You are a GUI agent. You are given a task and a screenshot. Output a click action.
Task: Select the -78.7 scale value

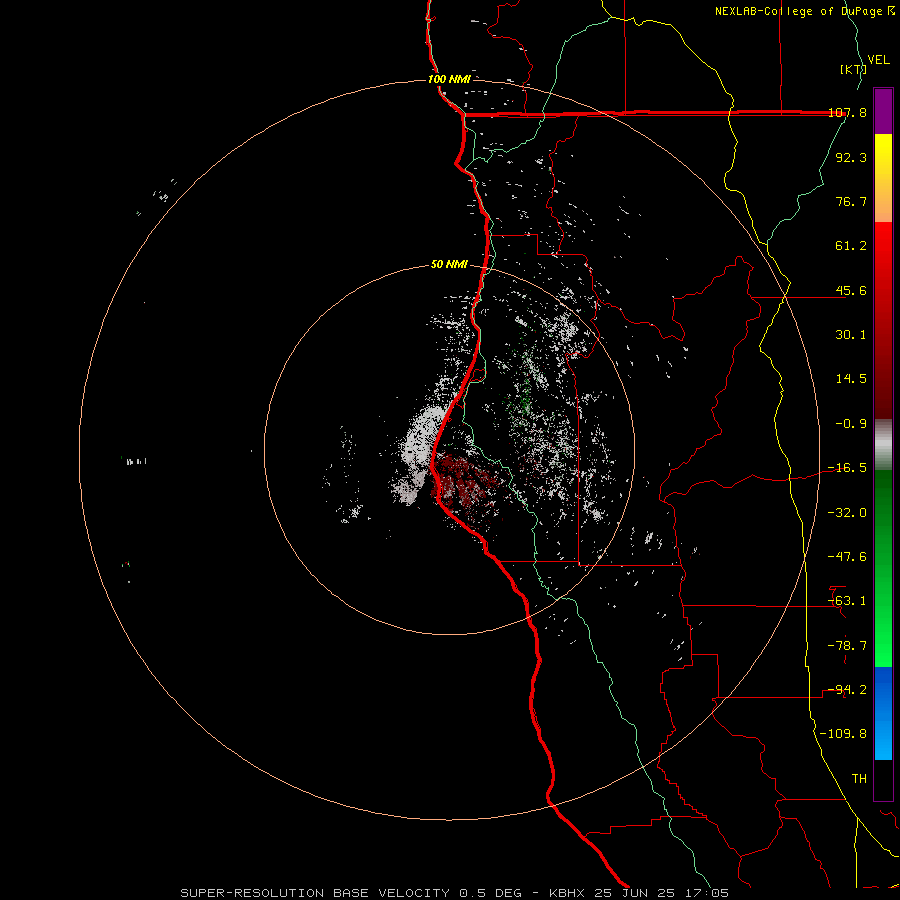pyautogui.click(x=848, y=646)
